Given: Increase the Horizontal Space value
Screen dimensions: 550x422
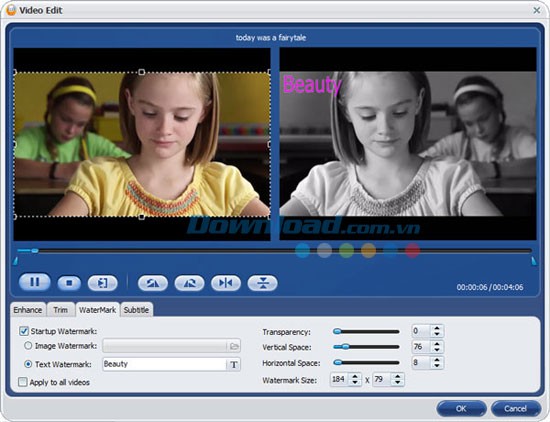Looking at the screenshot, I should (x=437, y=360).
